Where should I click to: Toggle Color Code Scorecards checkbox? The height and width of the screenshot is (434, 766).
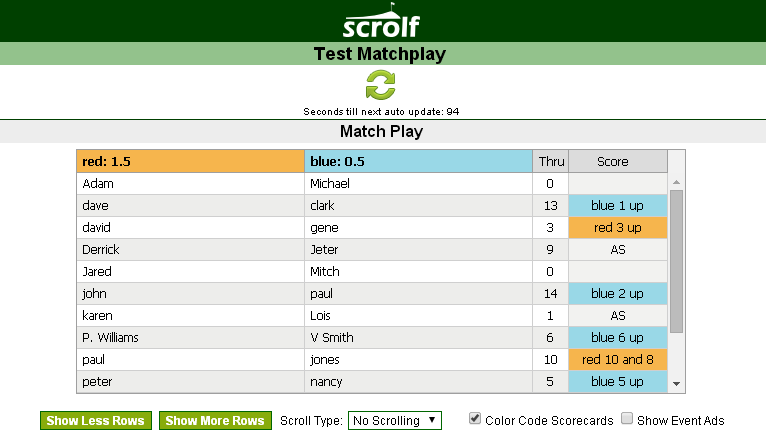(x=474, y=418)
